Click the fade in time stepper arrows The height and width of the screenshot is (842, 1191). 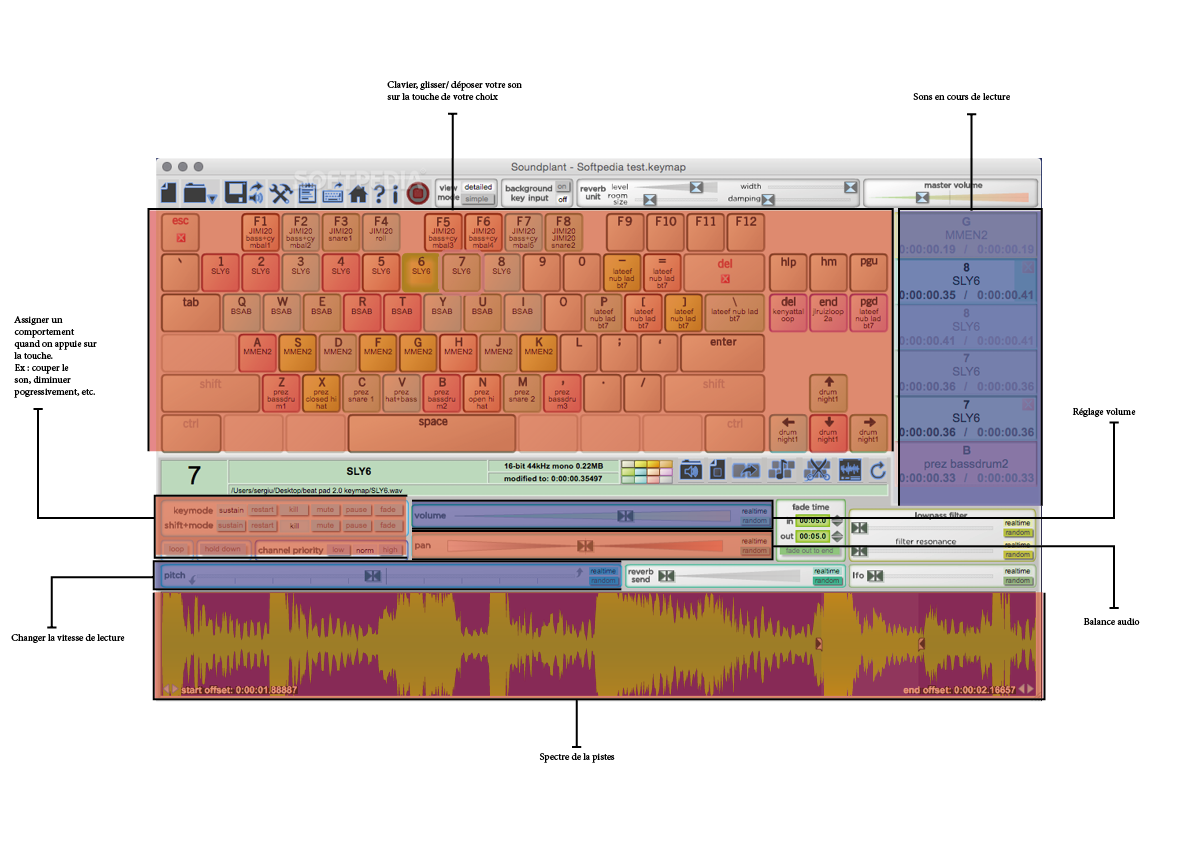837,522
